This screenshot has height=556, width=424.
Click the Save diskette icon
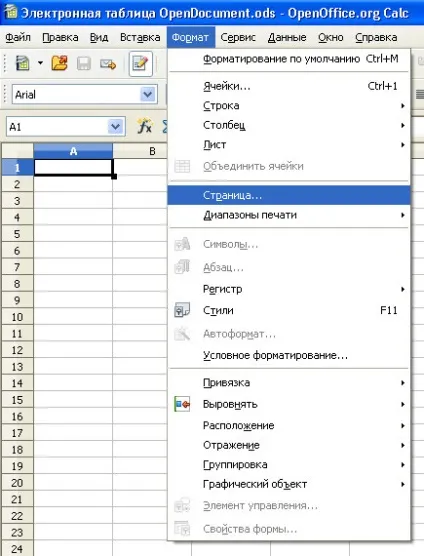tap(84, 64)
